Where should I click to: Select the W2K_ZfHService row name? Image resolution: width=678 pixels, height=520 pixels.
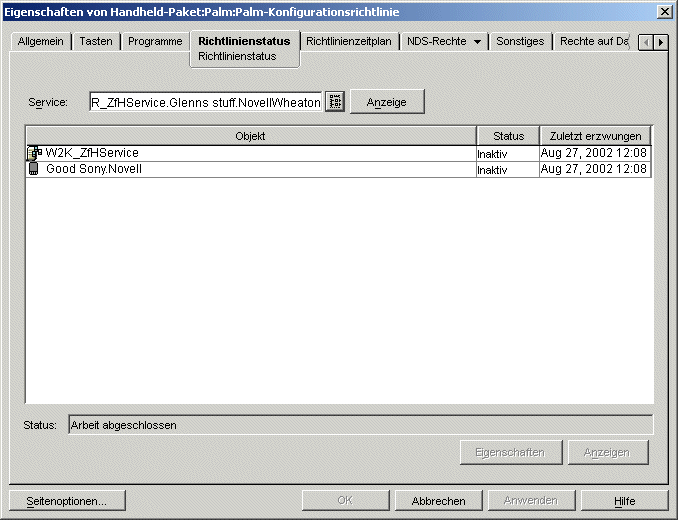92,153
